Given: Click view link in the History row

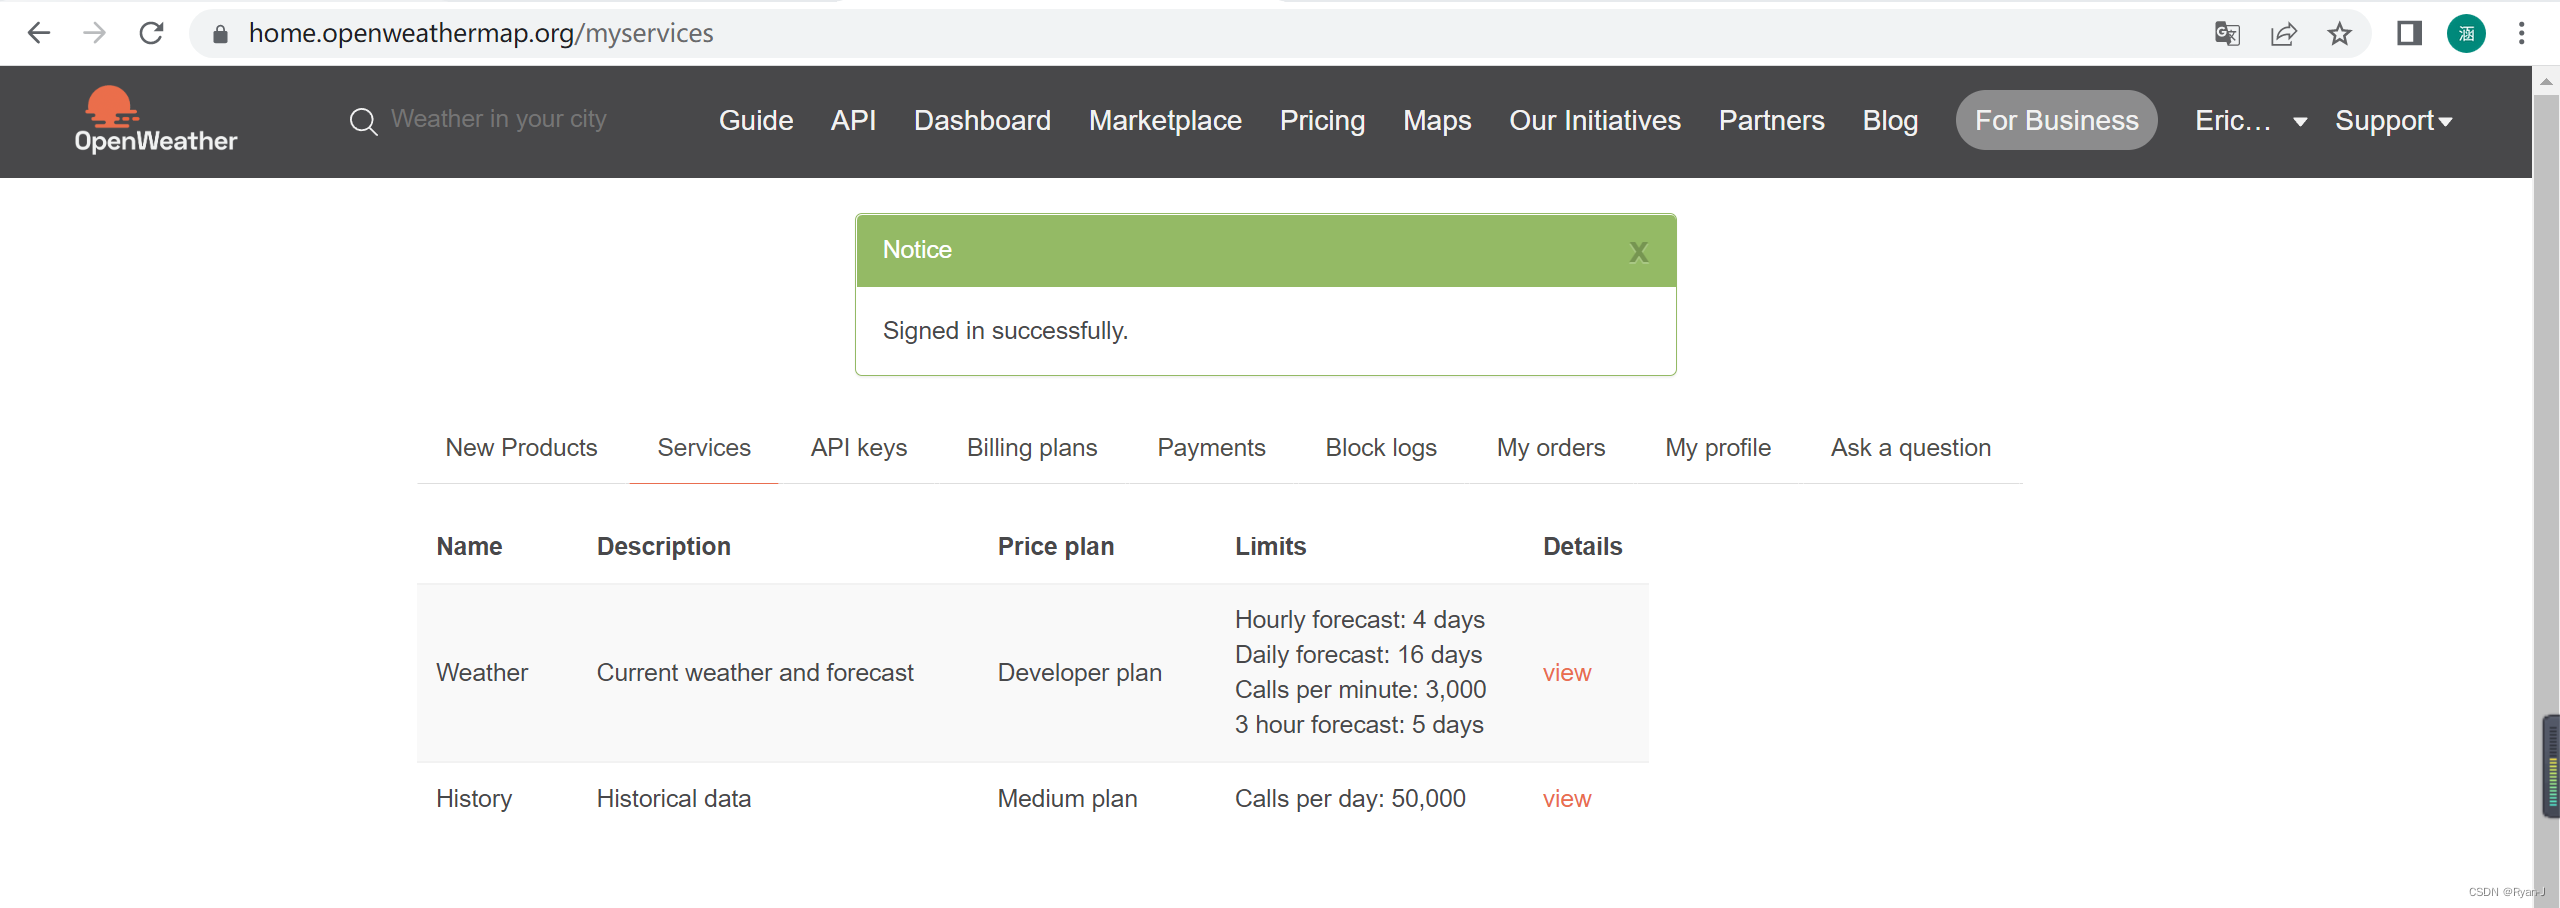Looking at the screenshot, I should (x=1566, y=799).
